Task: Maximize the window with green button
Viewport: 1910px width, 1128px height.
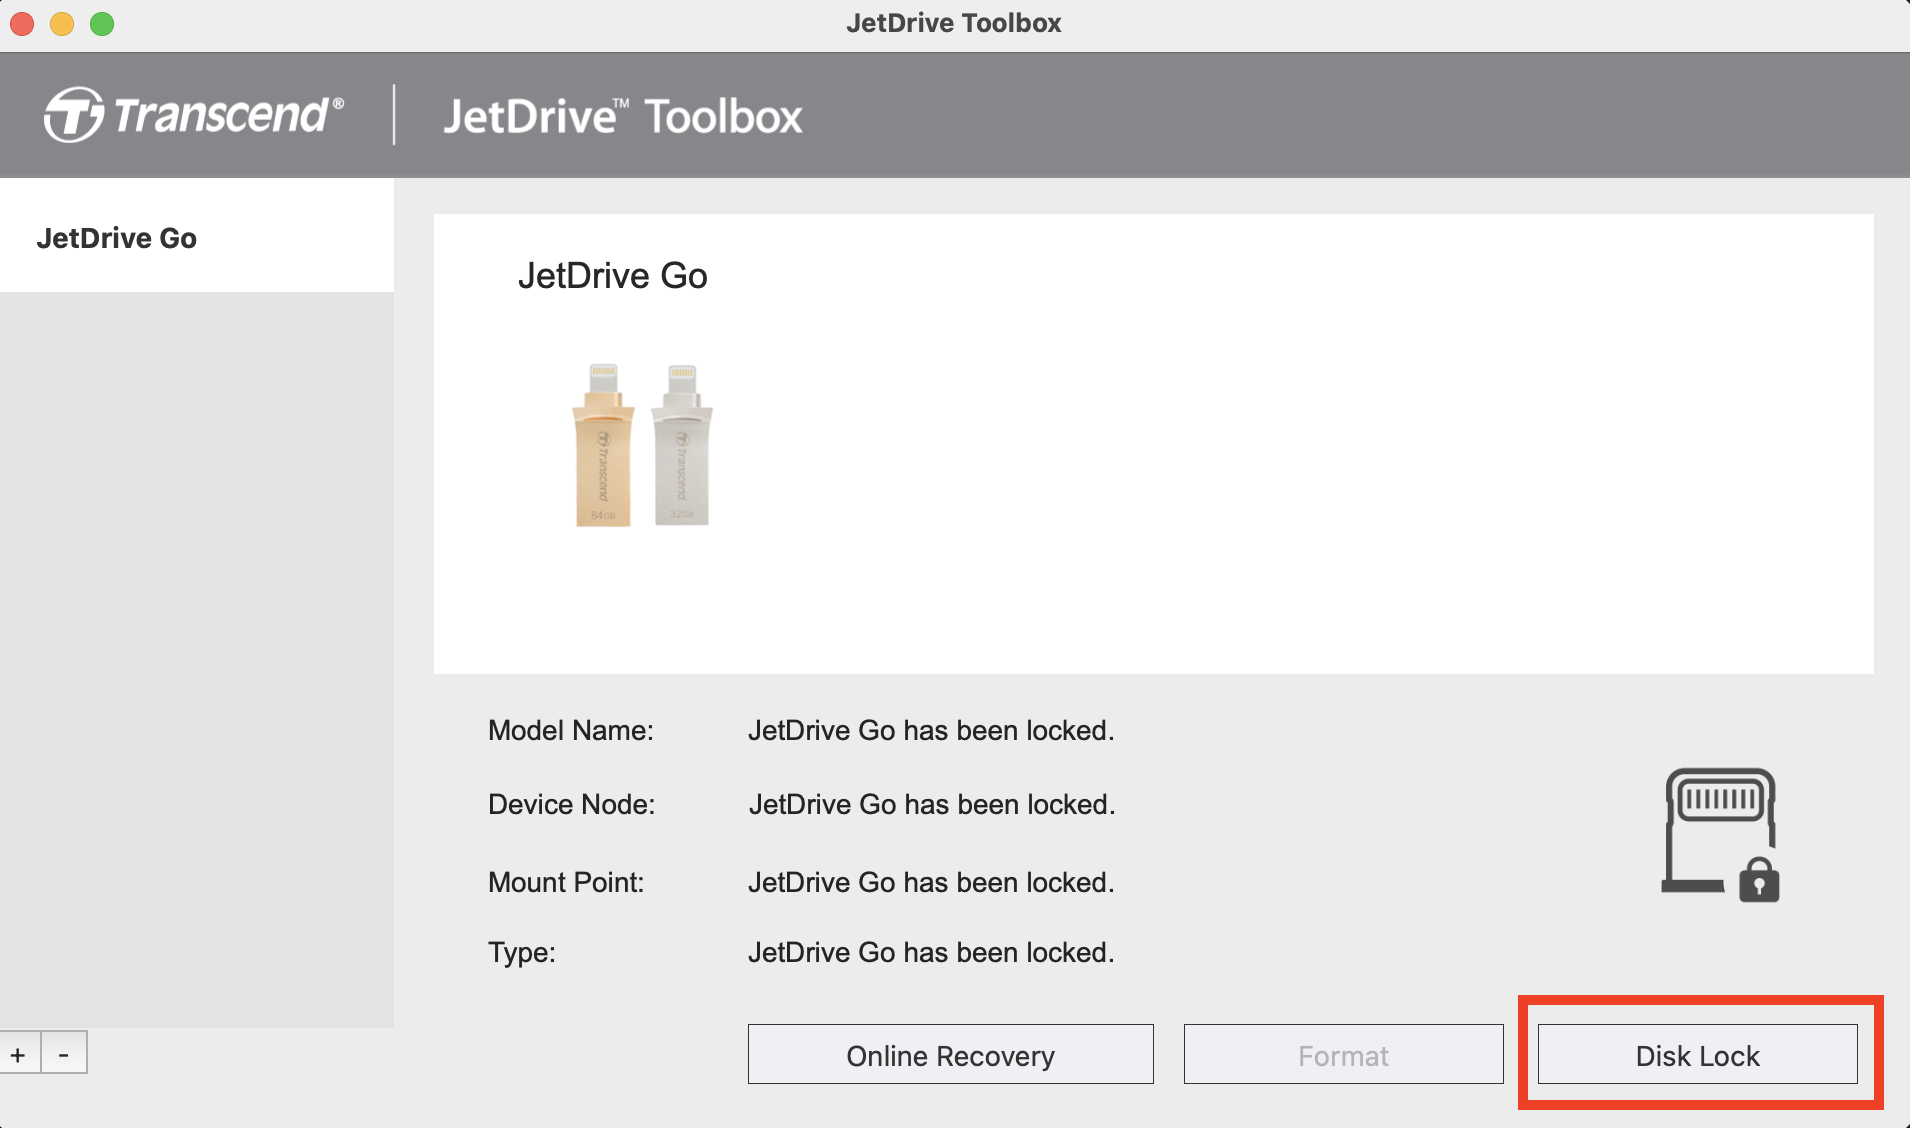Action: tap(102, 23)
